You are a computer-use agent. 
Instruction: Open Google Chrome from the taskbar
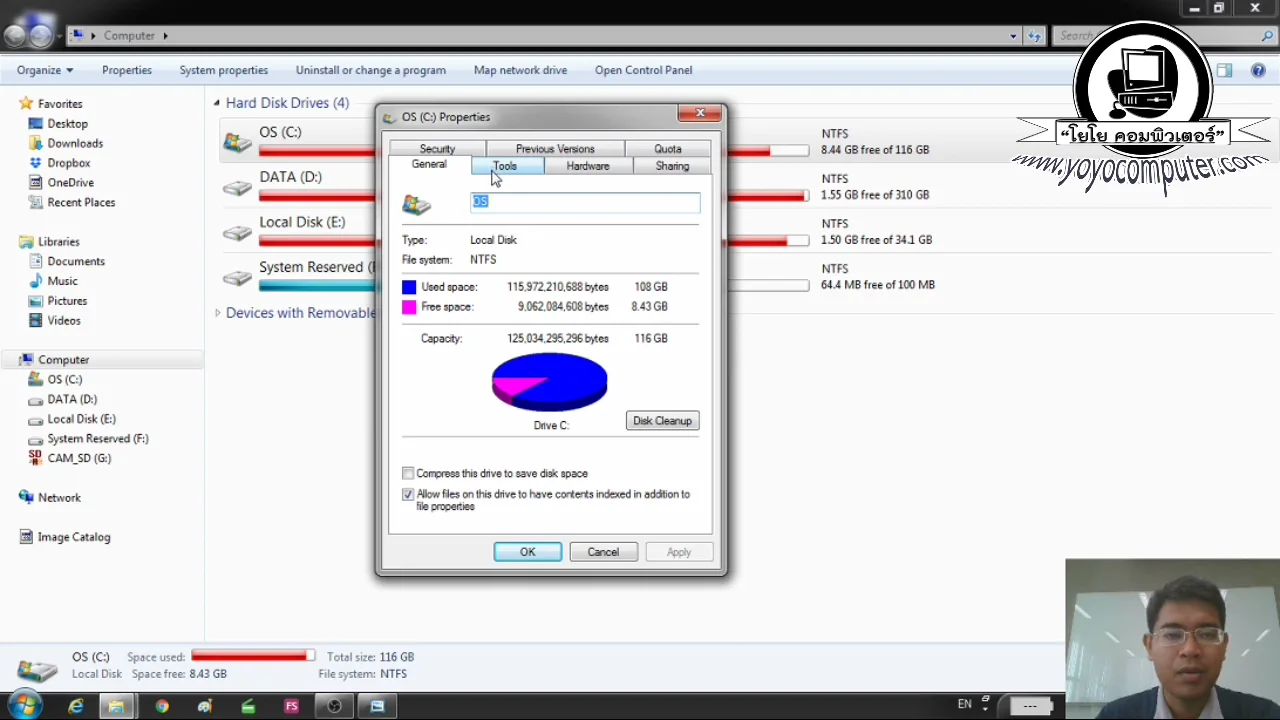(x=162, y=707)
